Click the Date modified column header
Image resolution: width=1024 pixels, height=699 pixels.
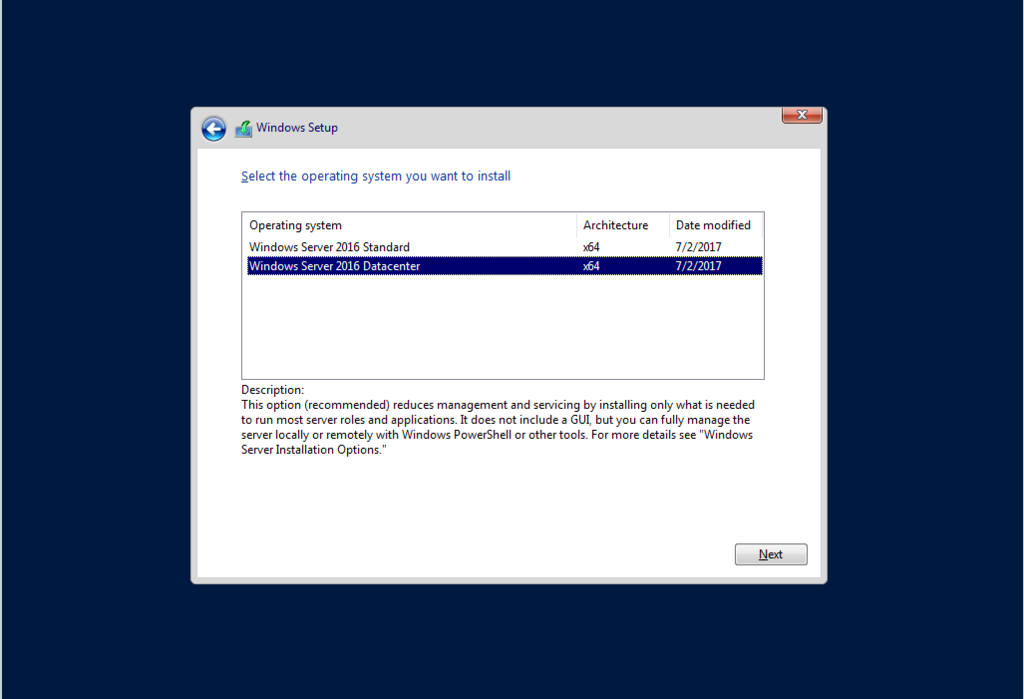tap(716, 225)
